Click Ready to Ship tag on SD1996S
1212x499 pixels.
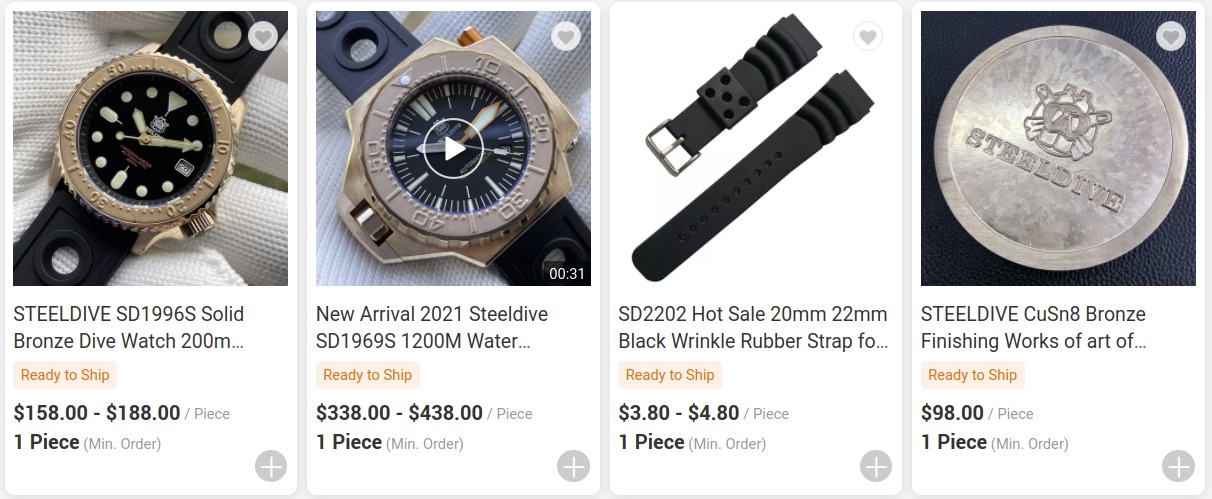pyautogui.click(x=65, y=375)
